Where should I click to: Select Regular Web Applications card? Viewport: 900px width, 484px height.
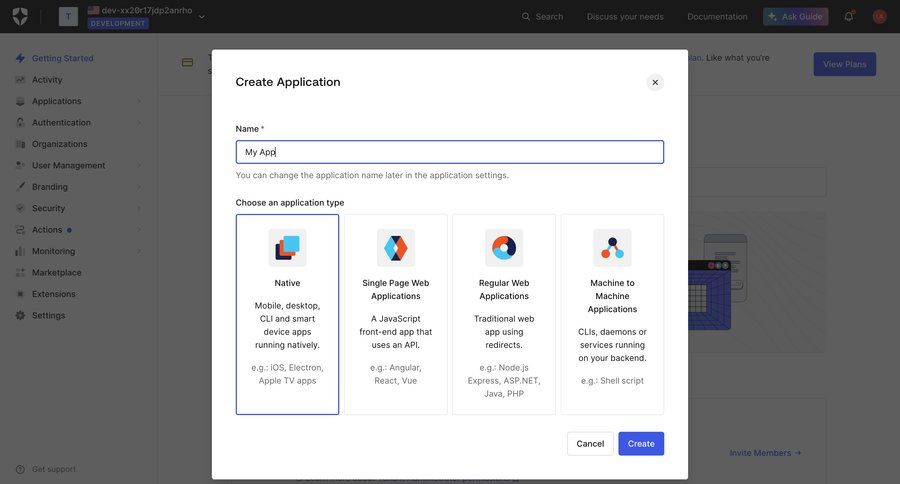point(504,314)
